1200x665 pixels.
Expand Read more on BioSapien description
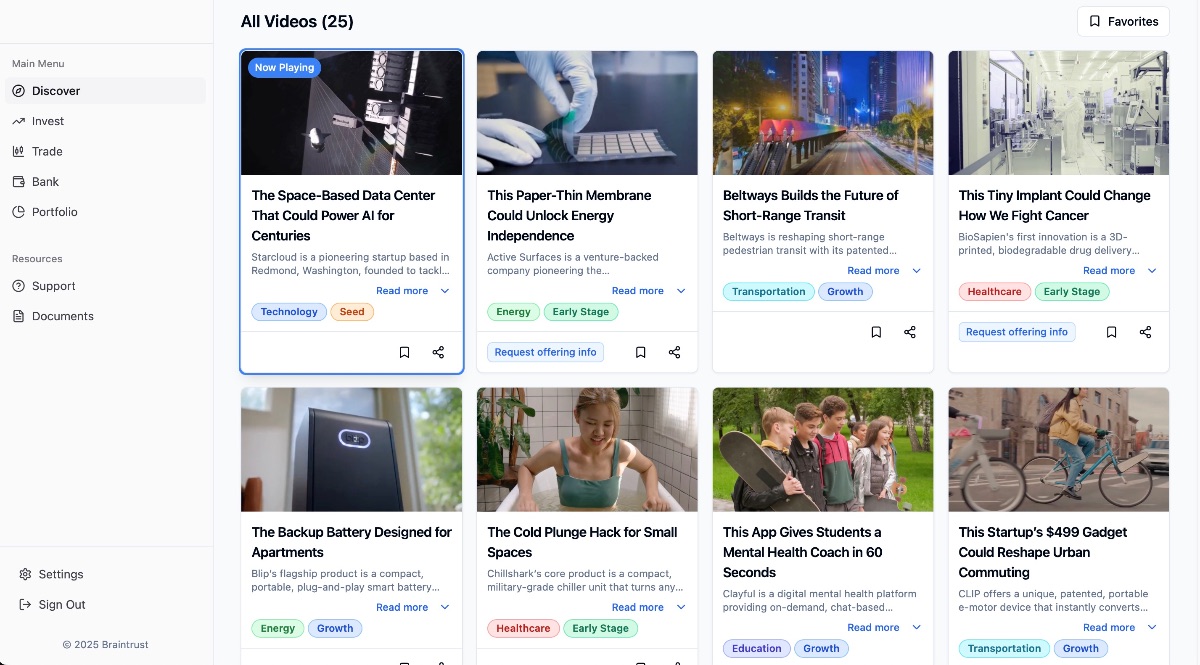pyautogui.click(x=1119, y=271)
